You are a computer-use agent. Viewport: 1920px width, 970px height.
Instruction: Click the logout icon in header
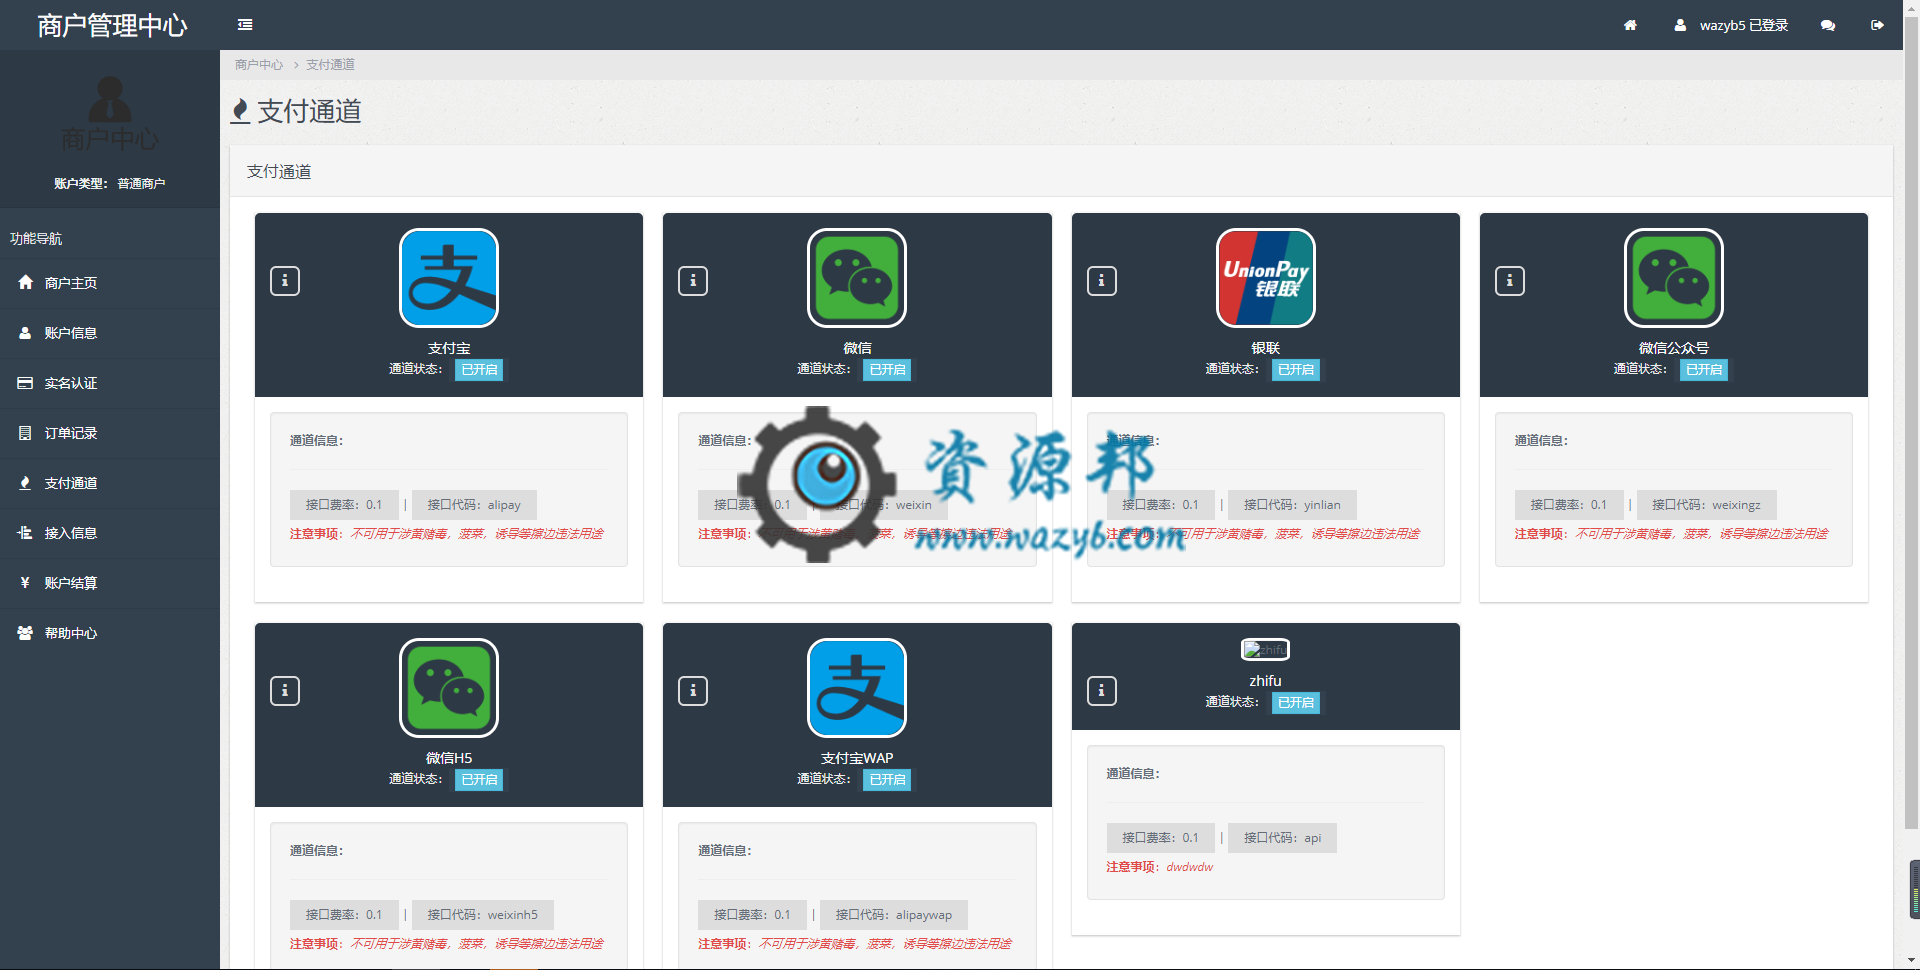point(1877,25)
